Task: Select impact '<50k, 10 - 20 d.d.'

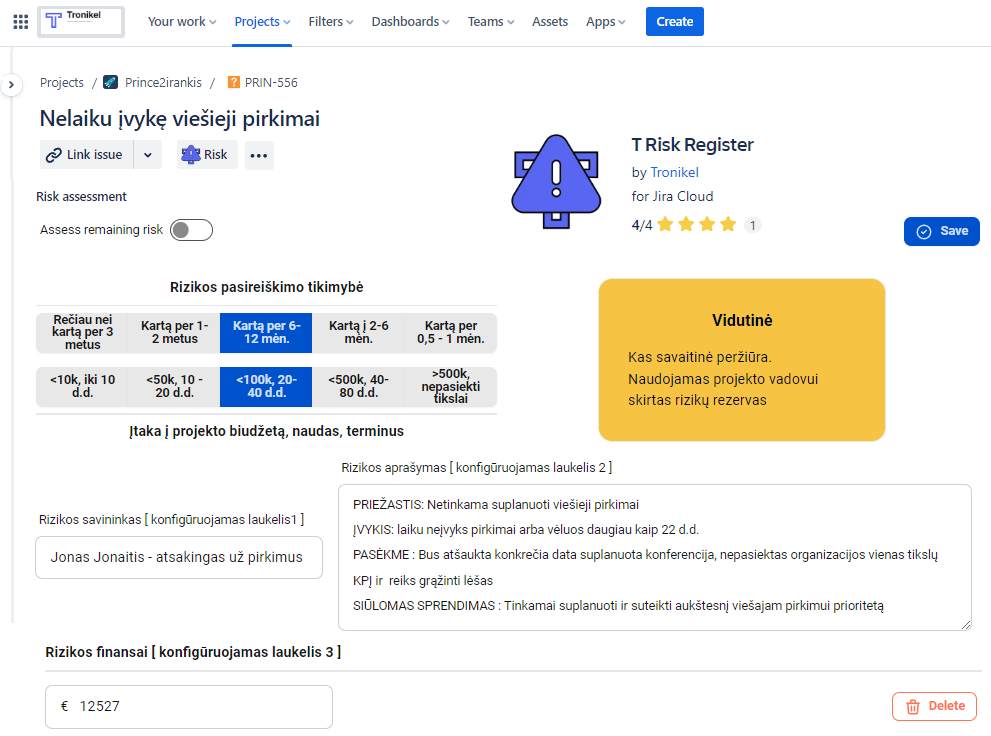Action: (x=174, y=387)
